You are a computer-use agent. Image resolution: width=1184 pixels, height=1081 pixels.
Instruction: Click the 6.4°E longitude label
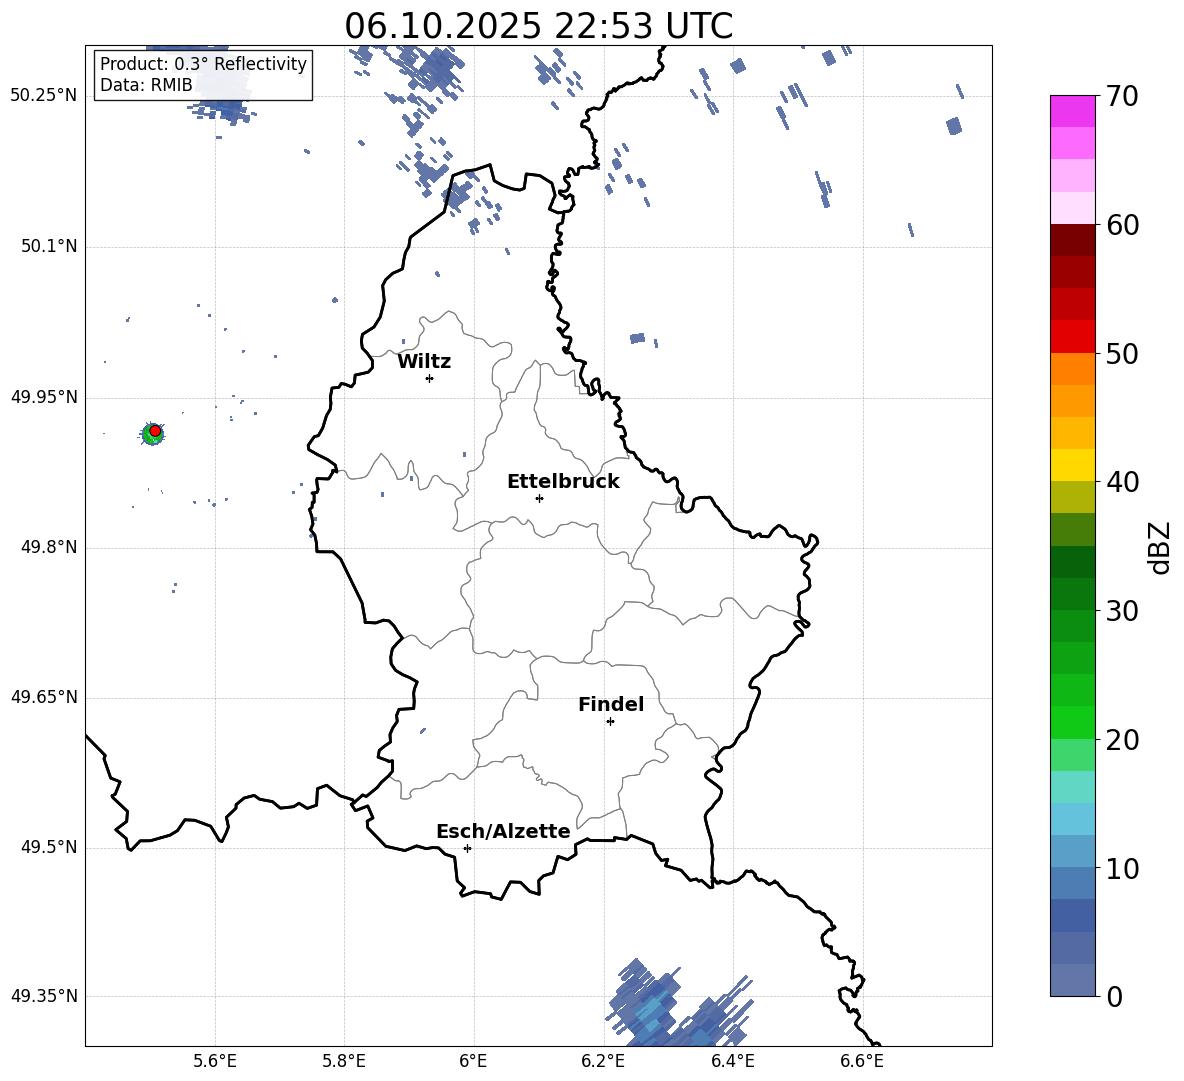[732, 1061]
